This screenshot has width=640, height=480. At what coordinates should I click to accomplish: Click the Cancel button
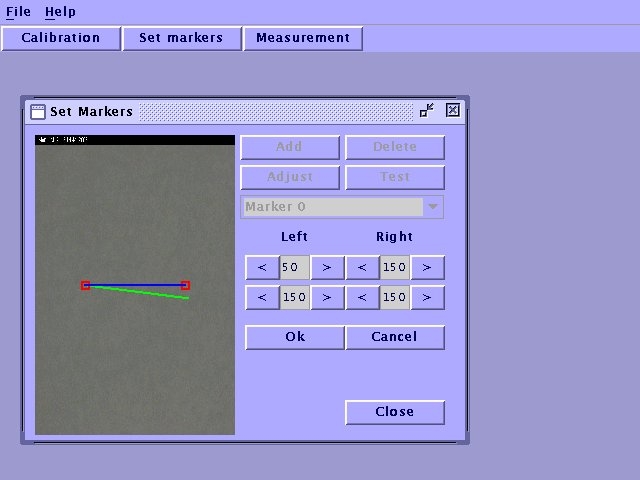(395, 337)
